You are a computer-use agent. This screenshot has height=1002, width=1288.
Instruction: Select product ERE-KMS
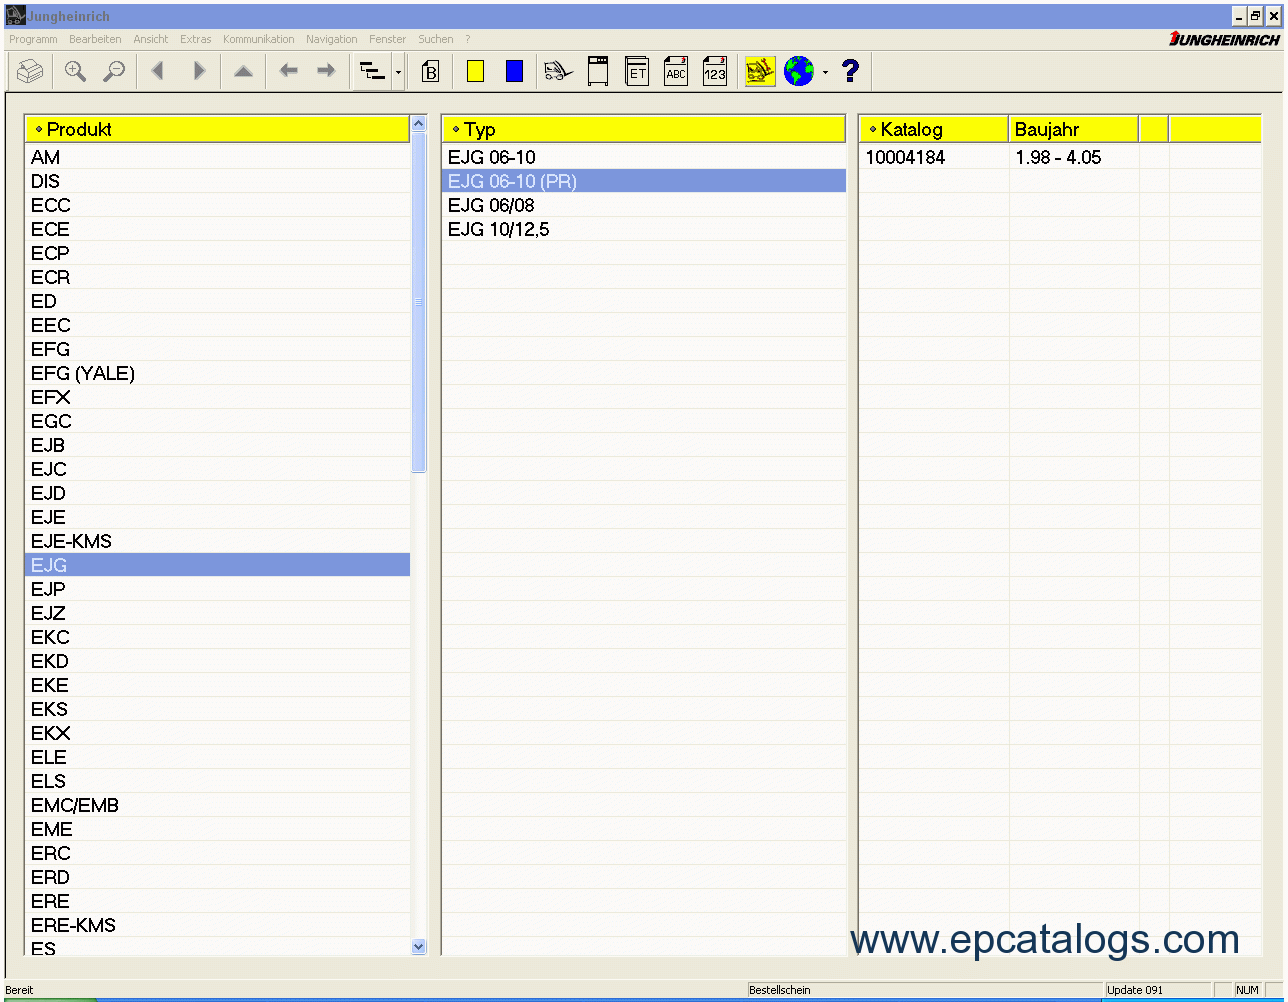click(x=217, y=925)
